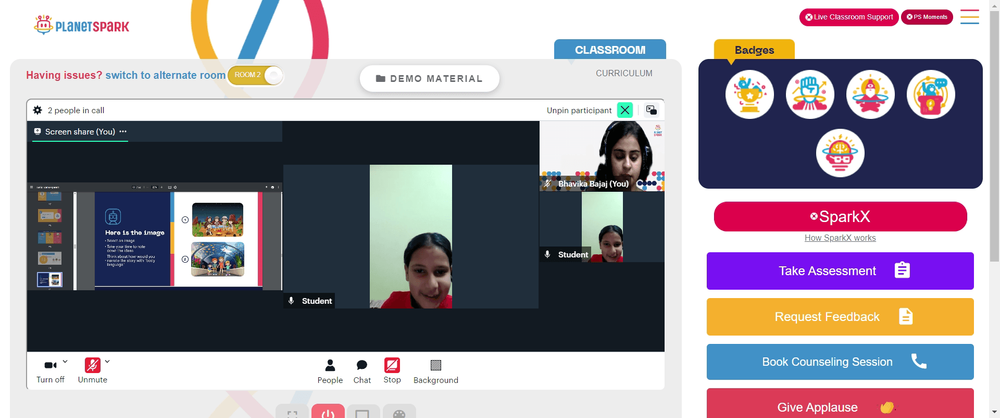Click the pinned Student main video
This screenshot has width=1000, height=418.
pyautogui.click(x=411, y=236)
